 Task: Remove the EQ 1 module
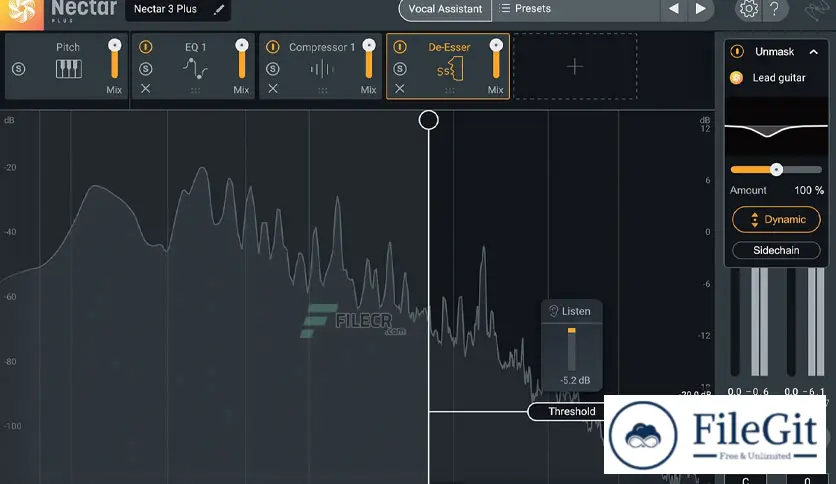pos(146,88)
